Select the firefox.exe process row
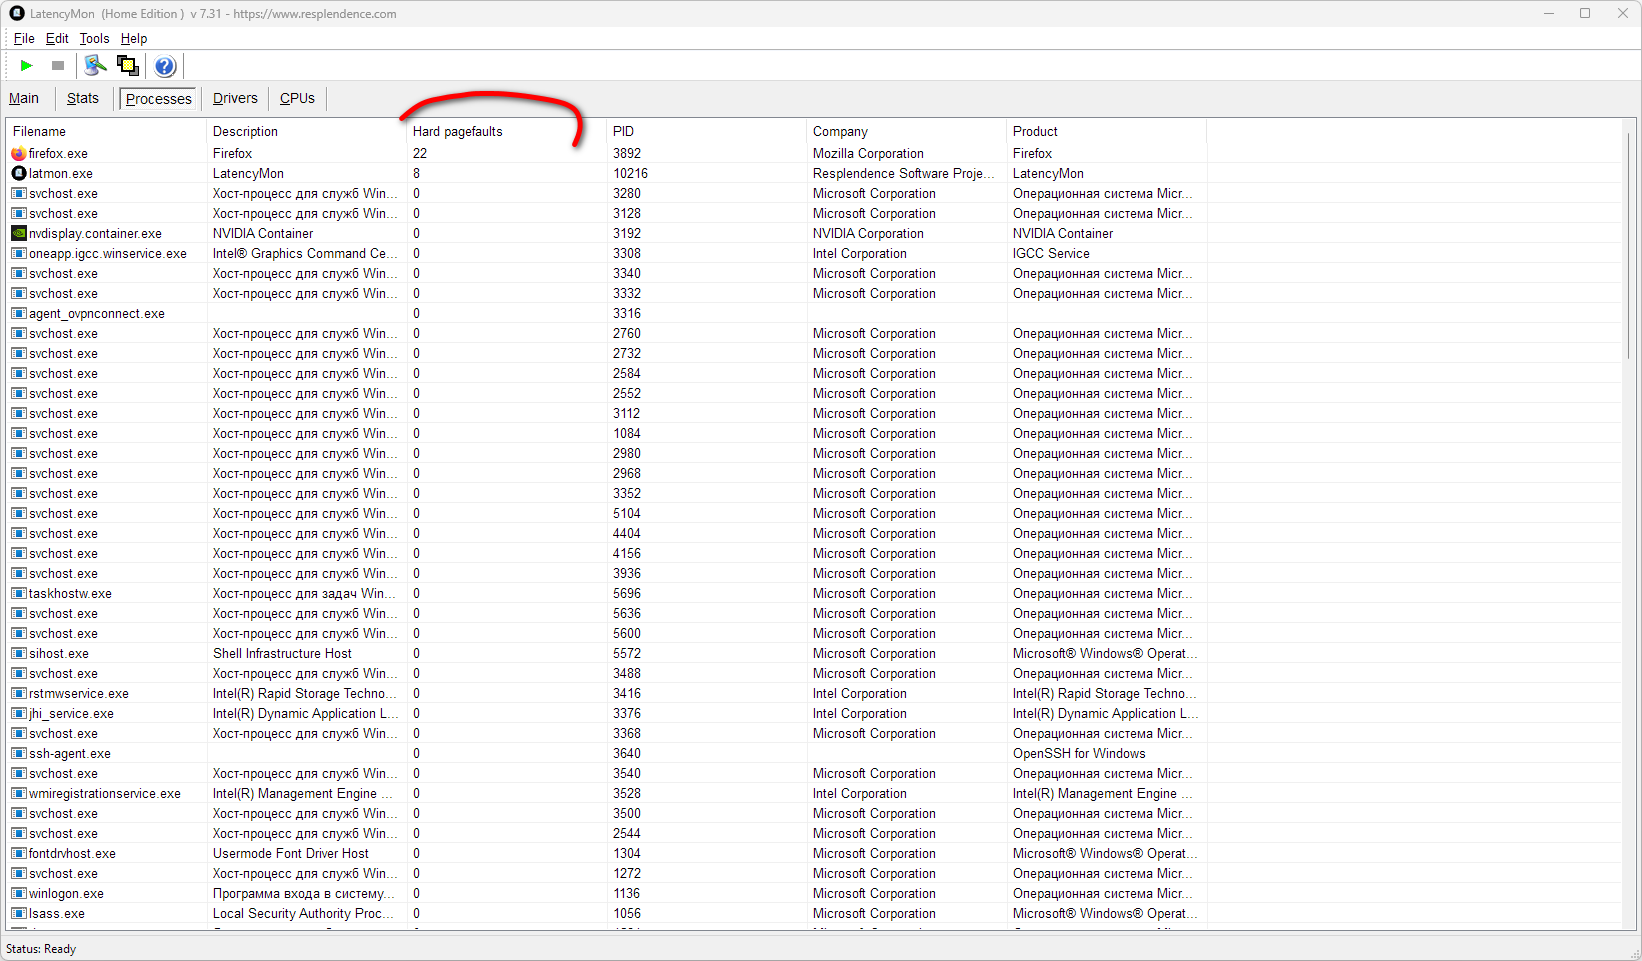The image size is (1642, 961). click(x=813, y=154)
